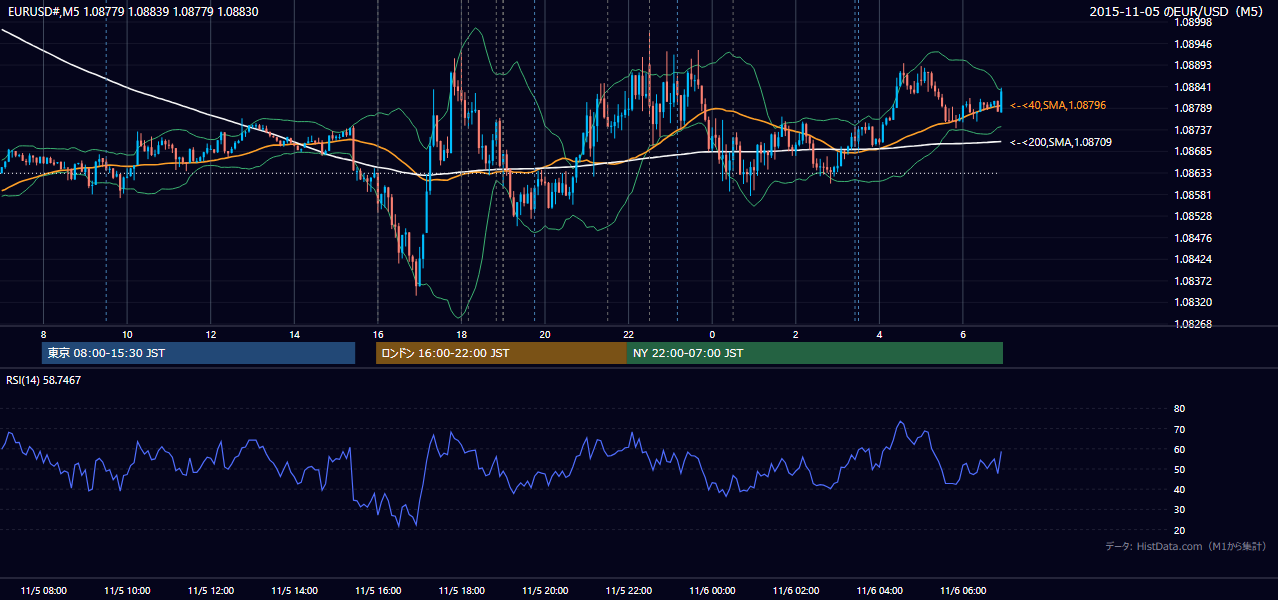Click price axis value 1.08946
This screenshot has height=600, width=1278.
1193,44
